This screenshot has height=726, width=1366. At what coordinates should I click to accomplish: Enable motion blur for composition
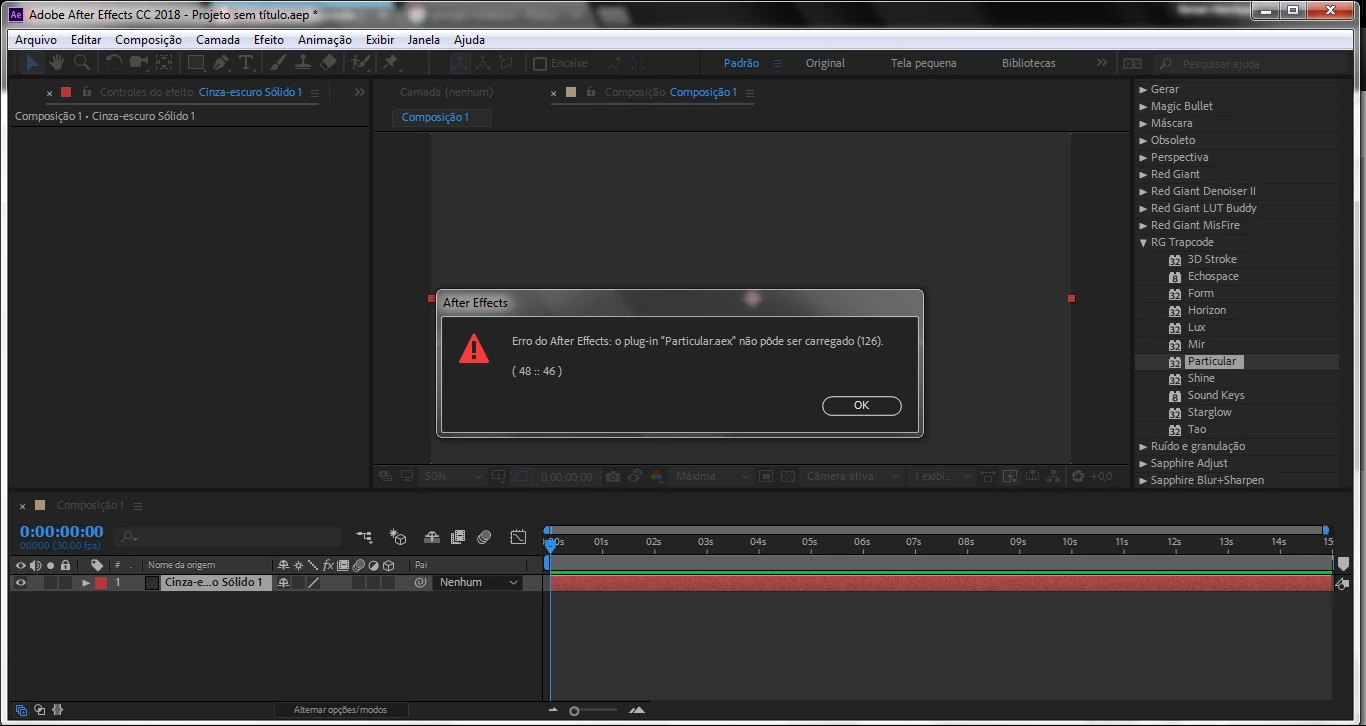pyautogui.click(x=484, y=537)
